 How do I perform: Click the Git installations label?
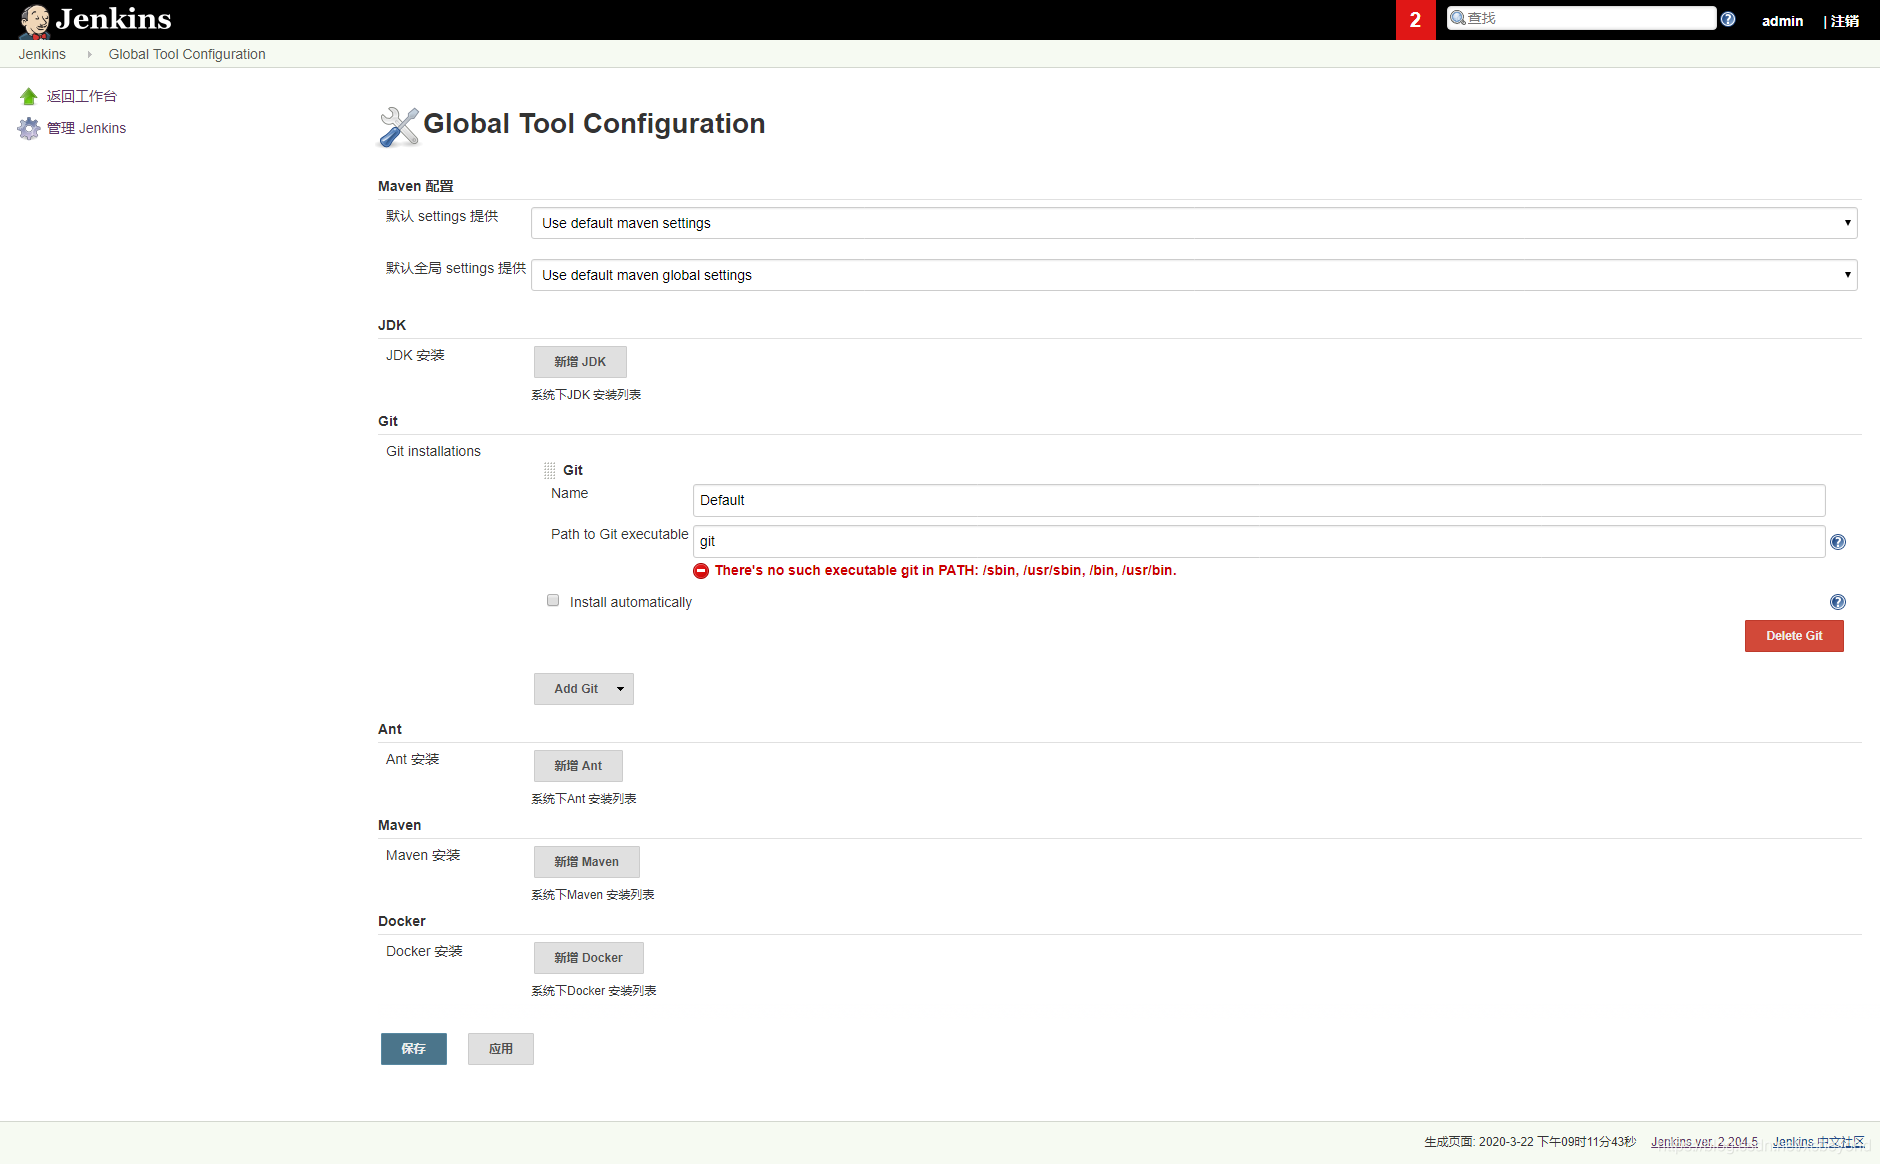coord(433,451)
